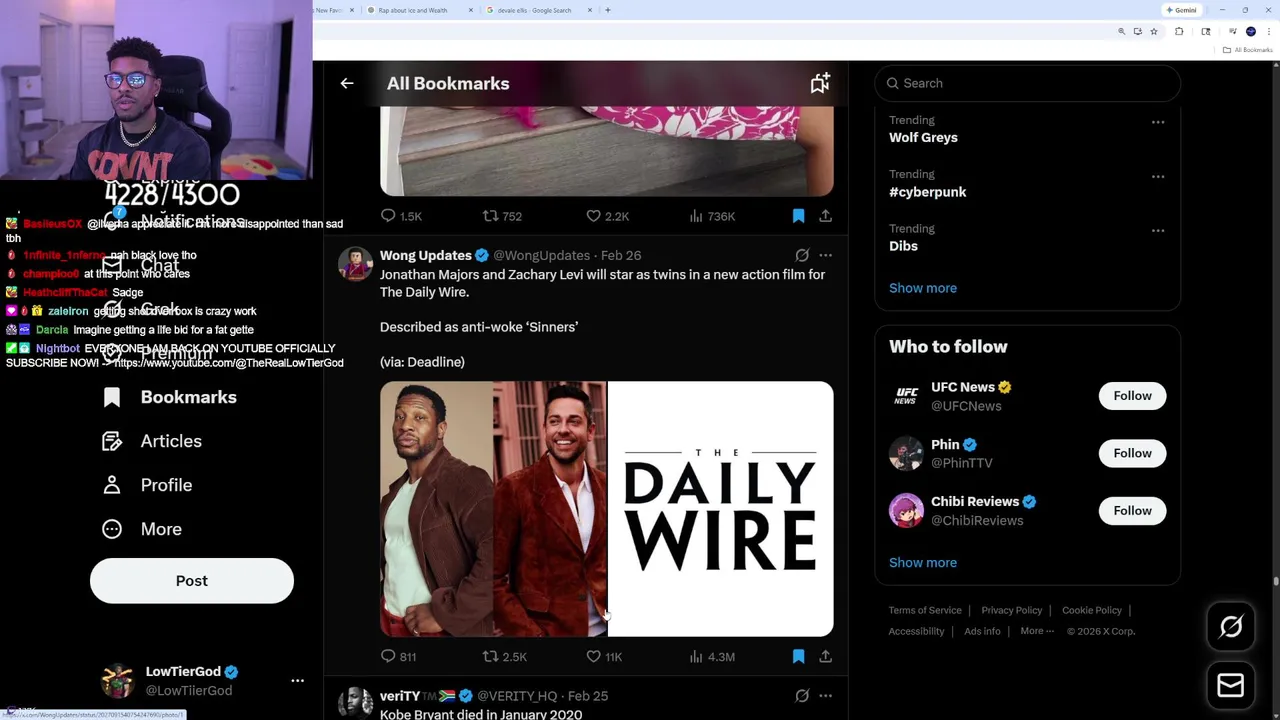Open more options for Wolf Greys trend

click(x=1158, y=122)
